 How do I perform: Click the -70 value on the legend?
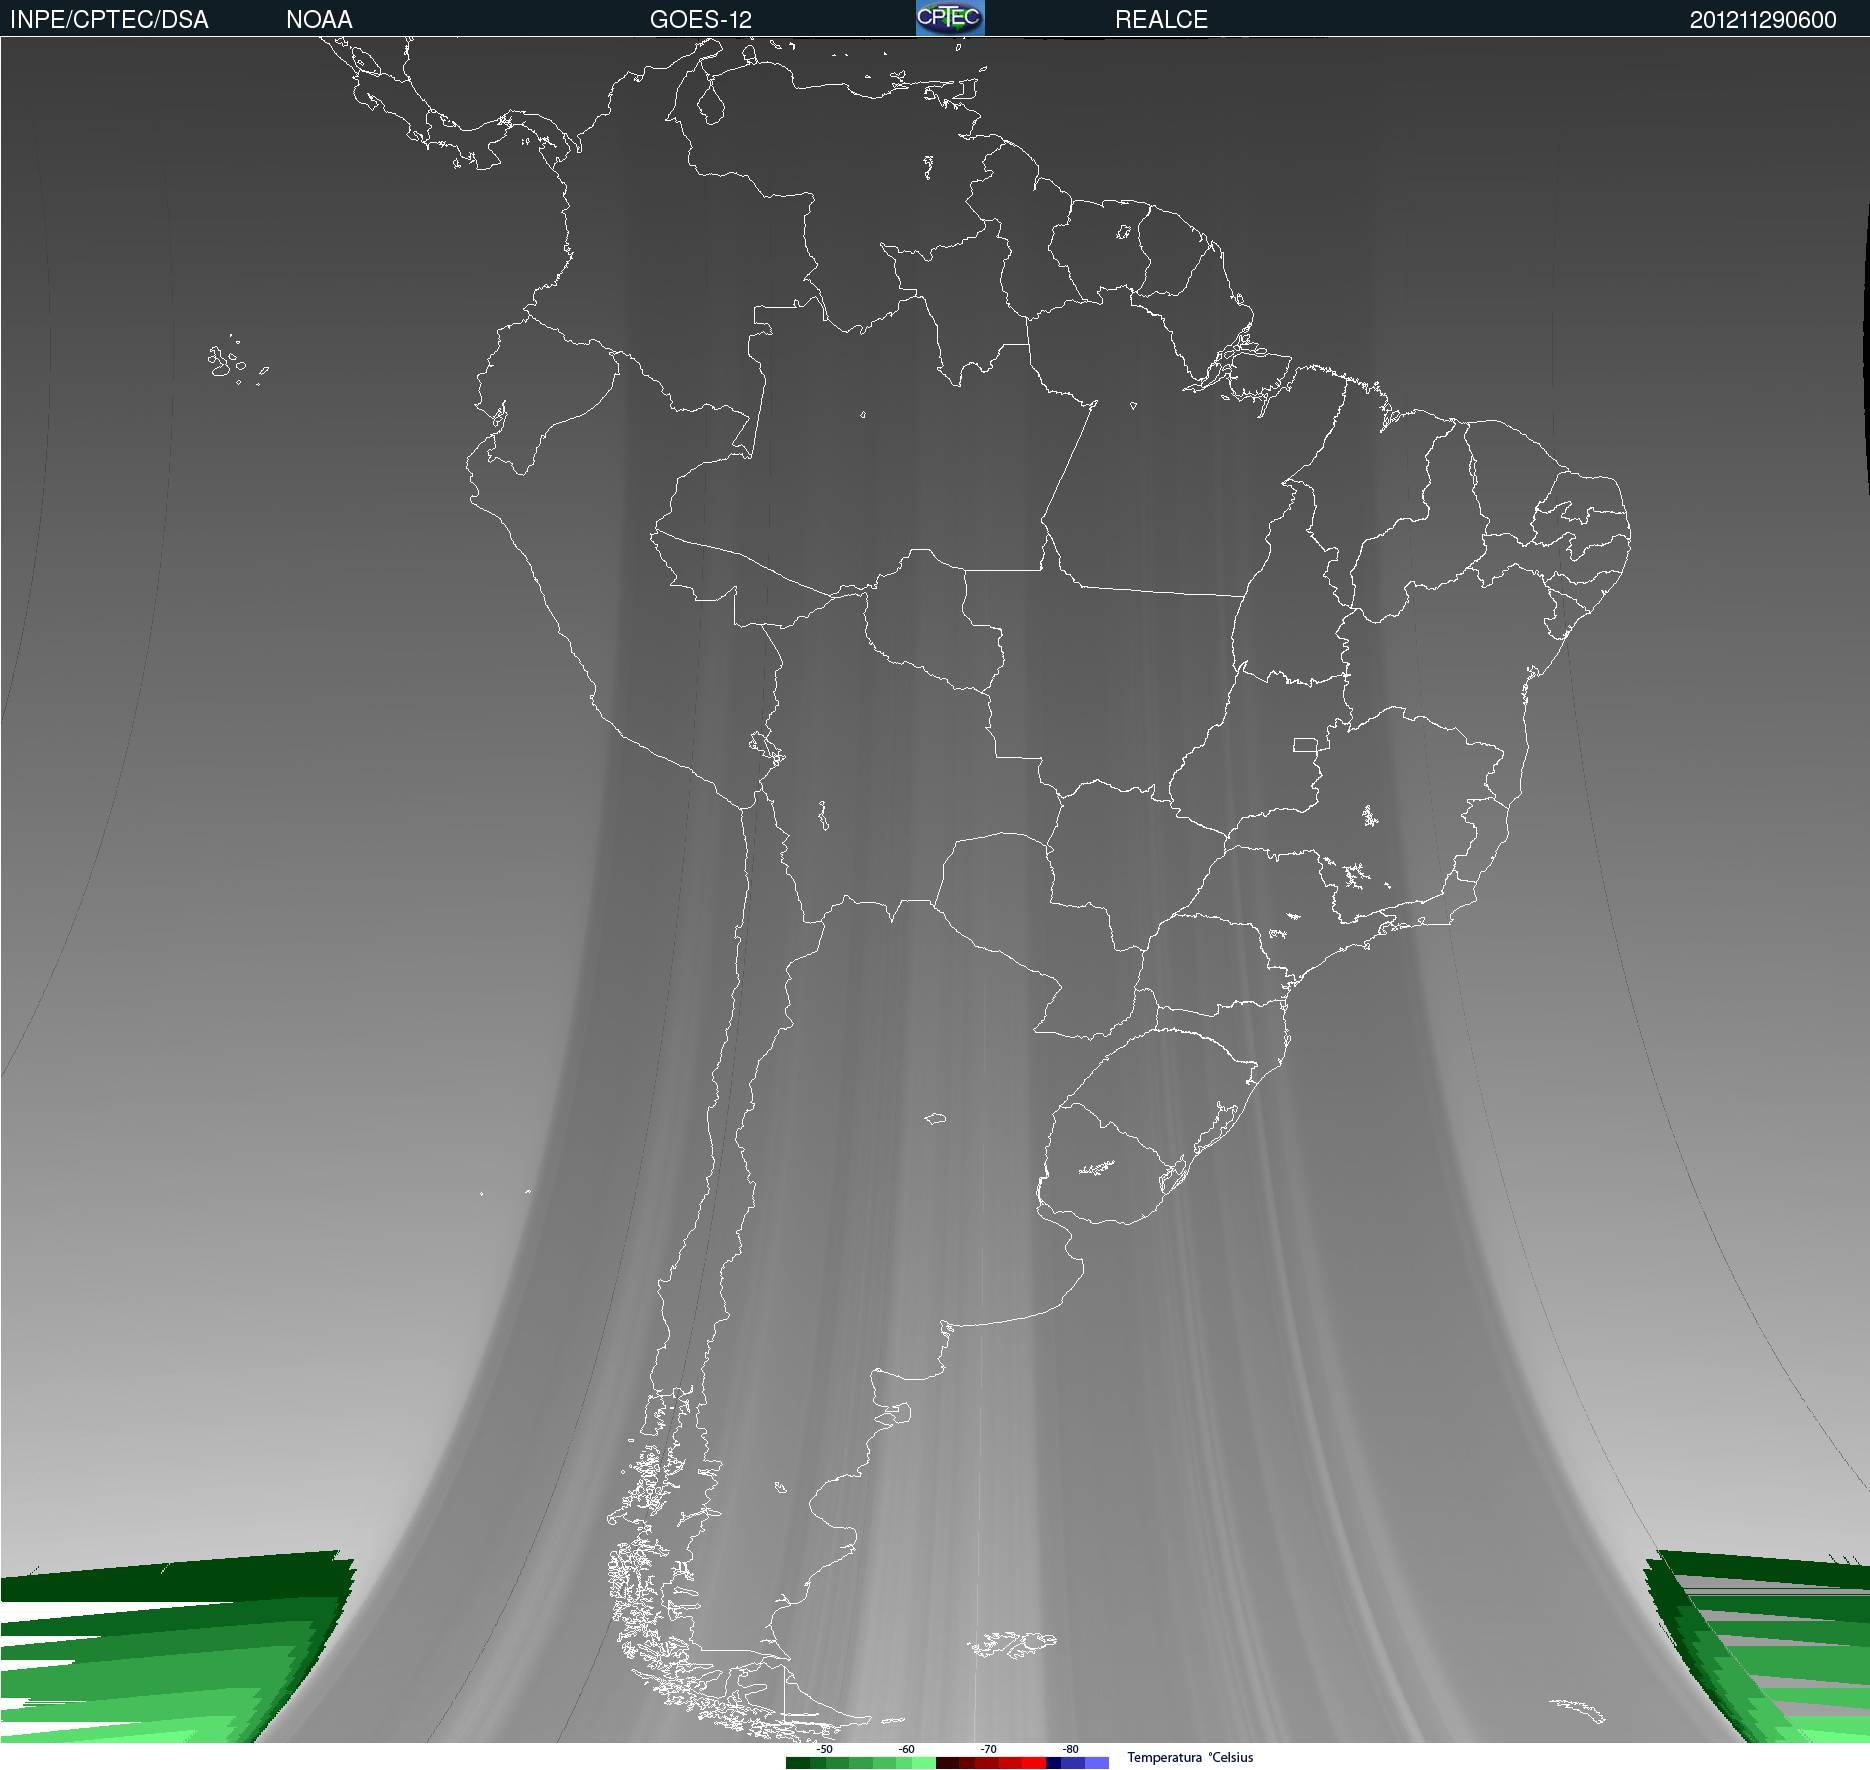coord(988,1749)
